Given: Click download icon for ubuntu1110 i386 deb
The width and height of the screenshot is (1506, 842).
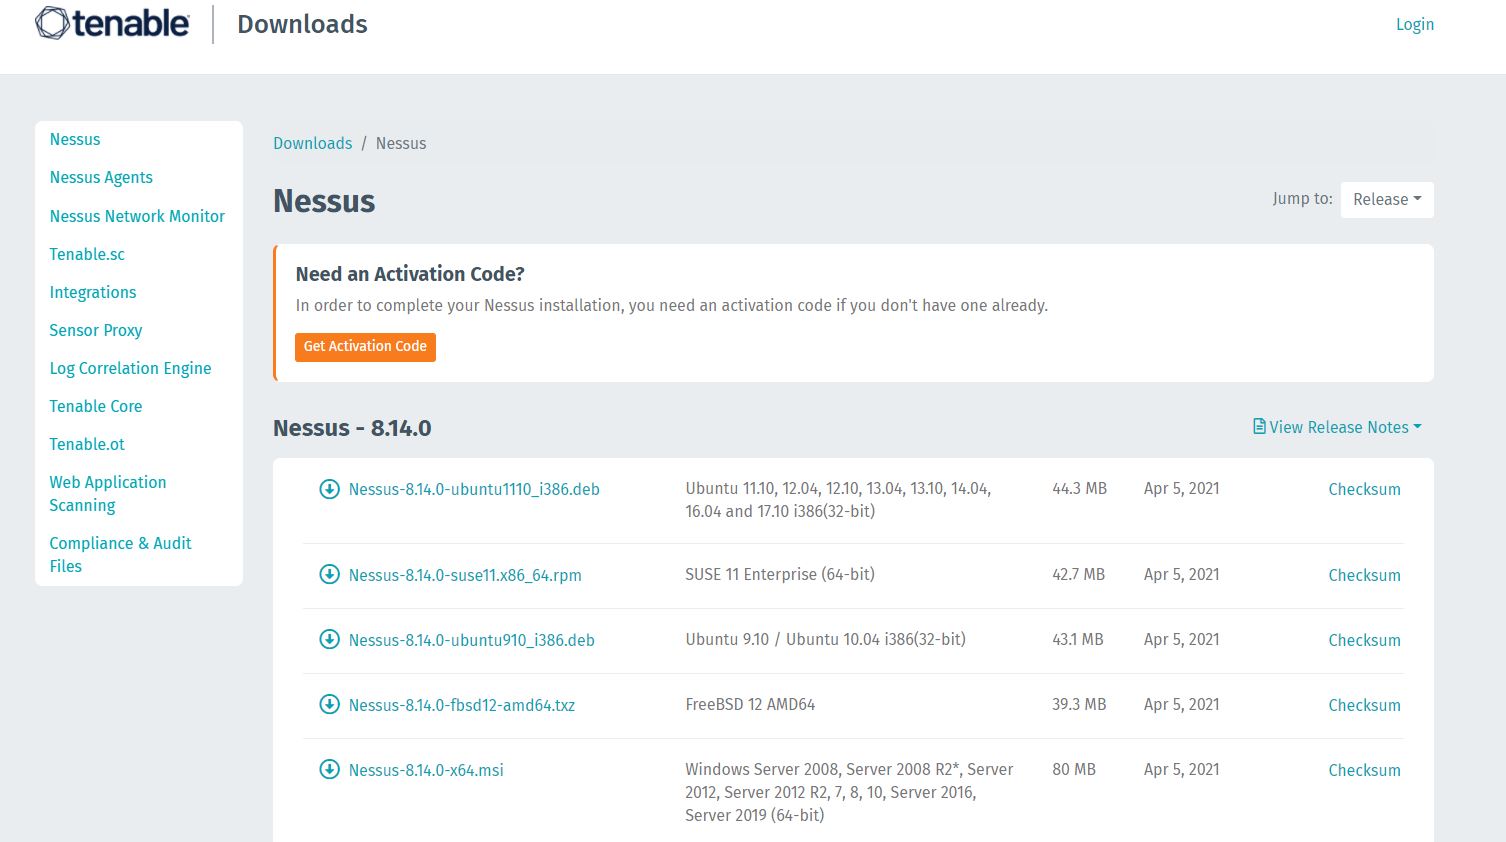Looking at the screenshot, I should coord(329,489).
